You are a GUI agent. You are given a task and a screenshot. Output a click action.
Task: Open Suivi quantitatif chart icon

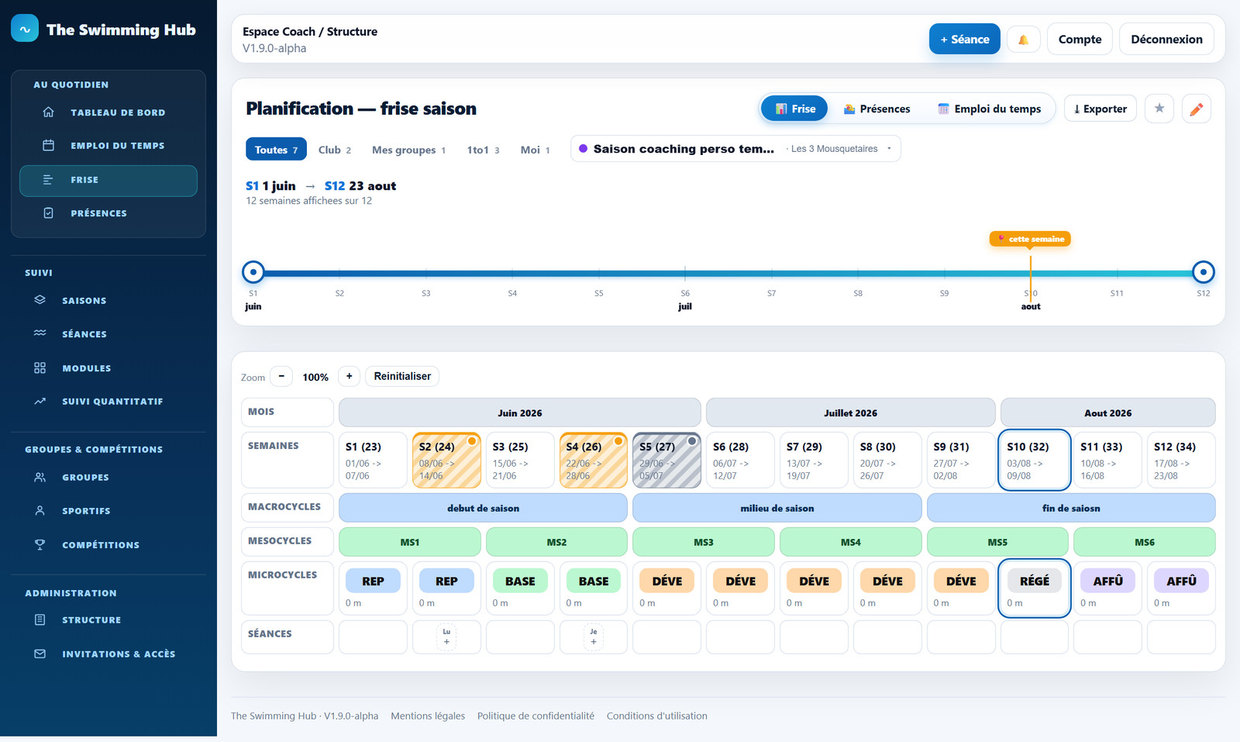pos(40,401)
